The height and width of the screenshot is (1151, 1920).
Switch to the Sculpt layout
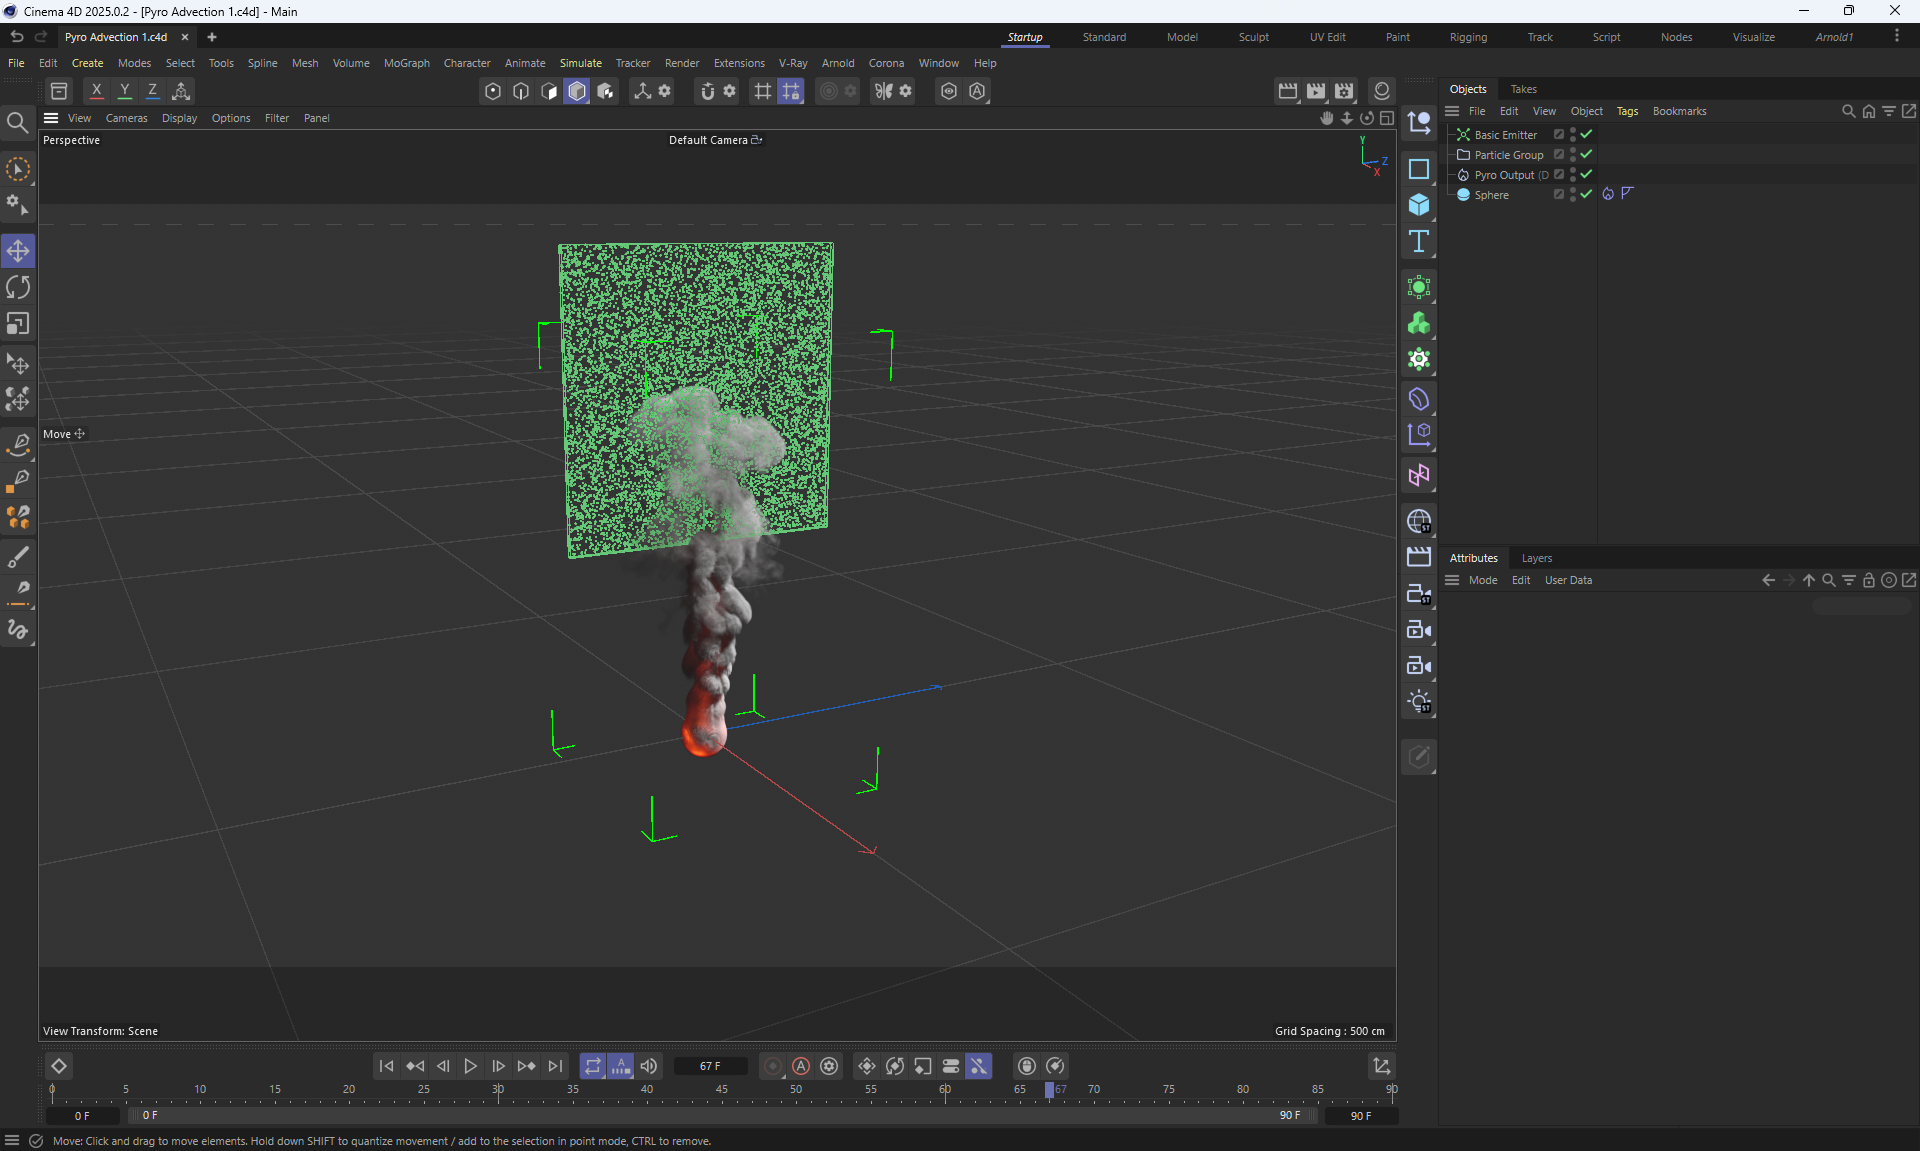coord(1253,37)
